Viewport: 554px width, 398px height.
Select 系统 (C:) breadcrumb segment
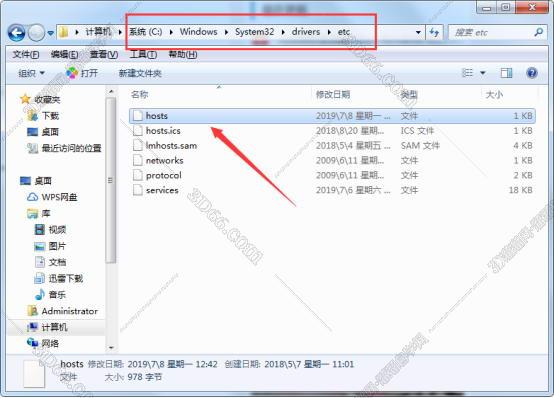pos(145,32)
